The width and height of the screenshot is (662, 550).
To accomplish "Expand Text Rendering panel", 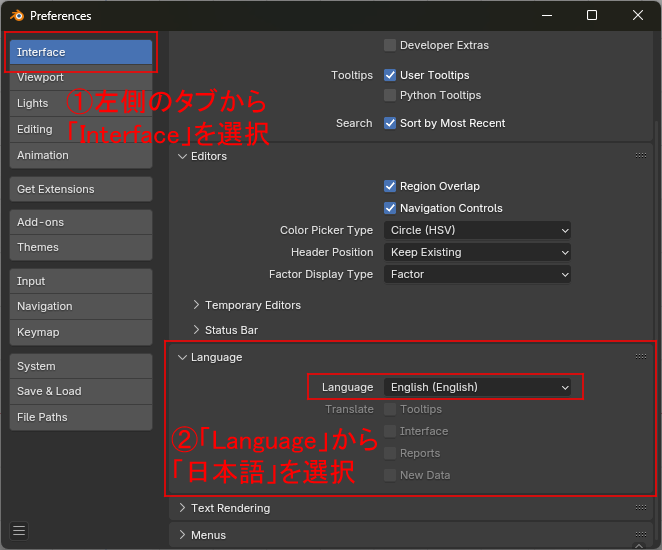I will coord(182,508).
